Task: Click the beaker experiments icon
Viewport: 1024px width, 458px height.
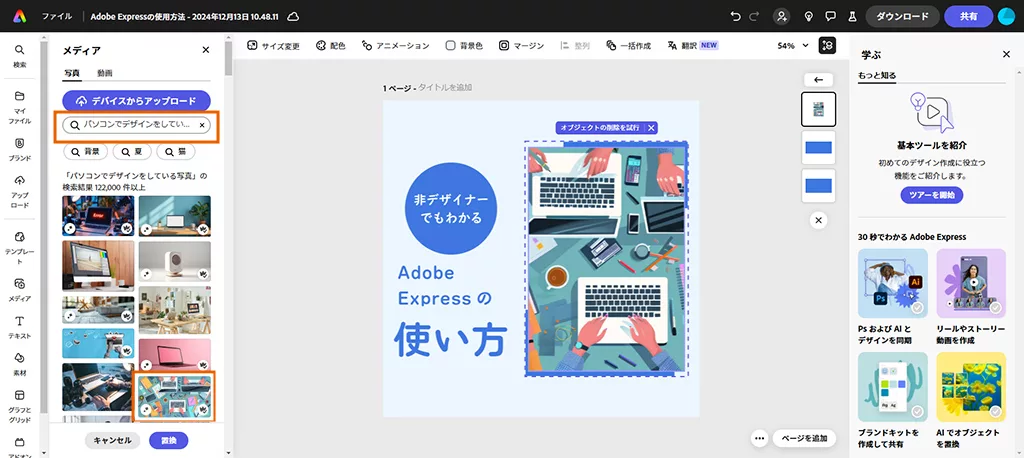Action: point(852,16)
